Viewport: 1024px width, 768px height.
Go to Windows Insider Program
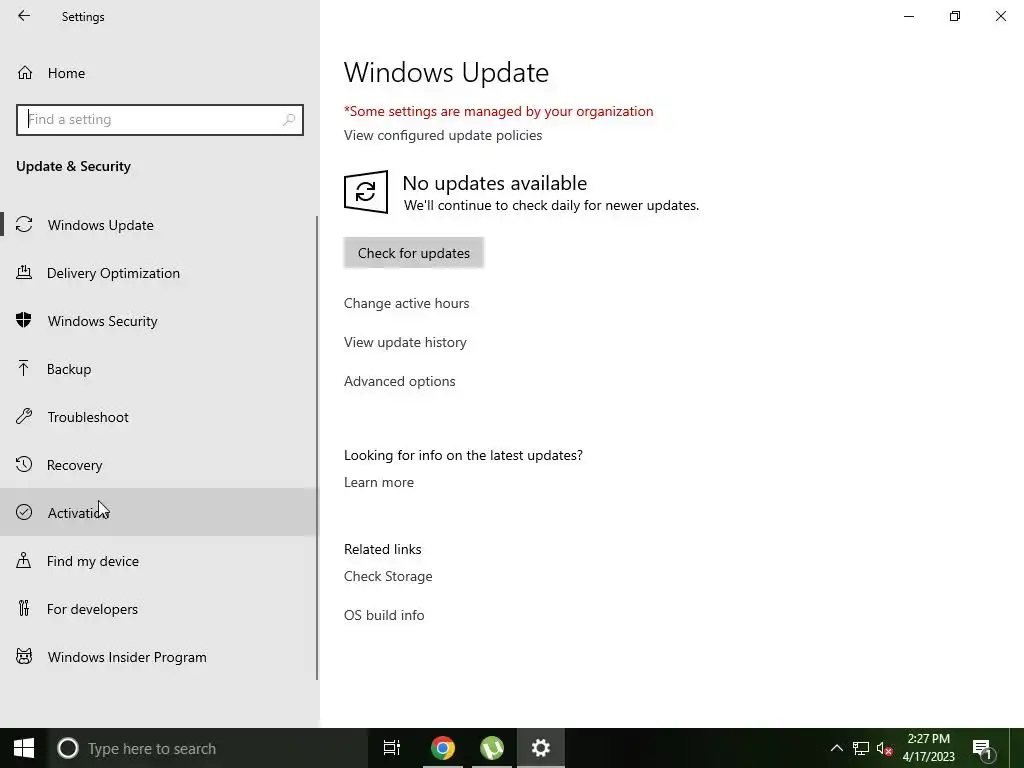click(x=159, y=657)
